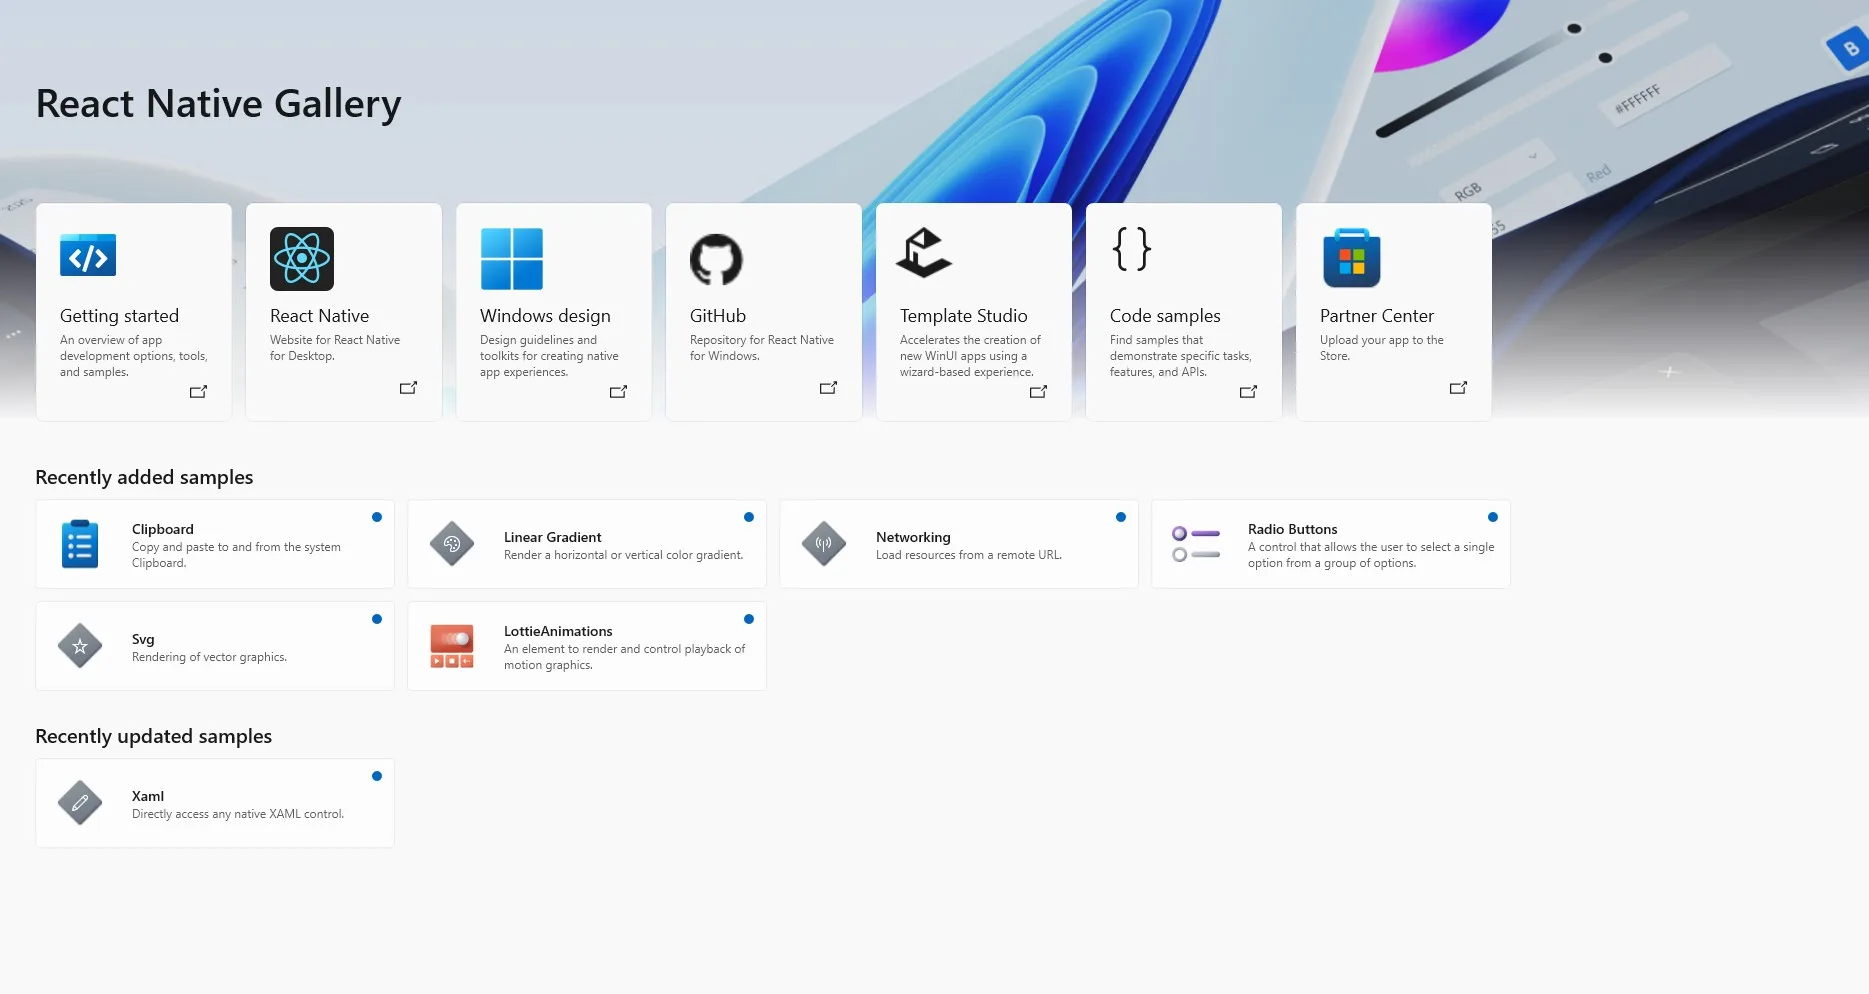Image resolution: width=1869 pixels, height=994 pixels.
Task: Select the Radio Buttons sample title
Action: [1292, 529]
